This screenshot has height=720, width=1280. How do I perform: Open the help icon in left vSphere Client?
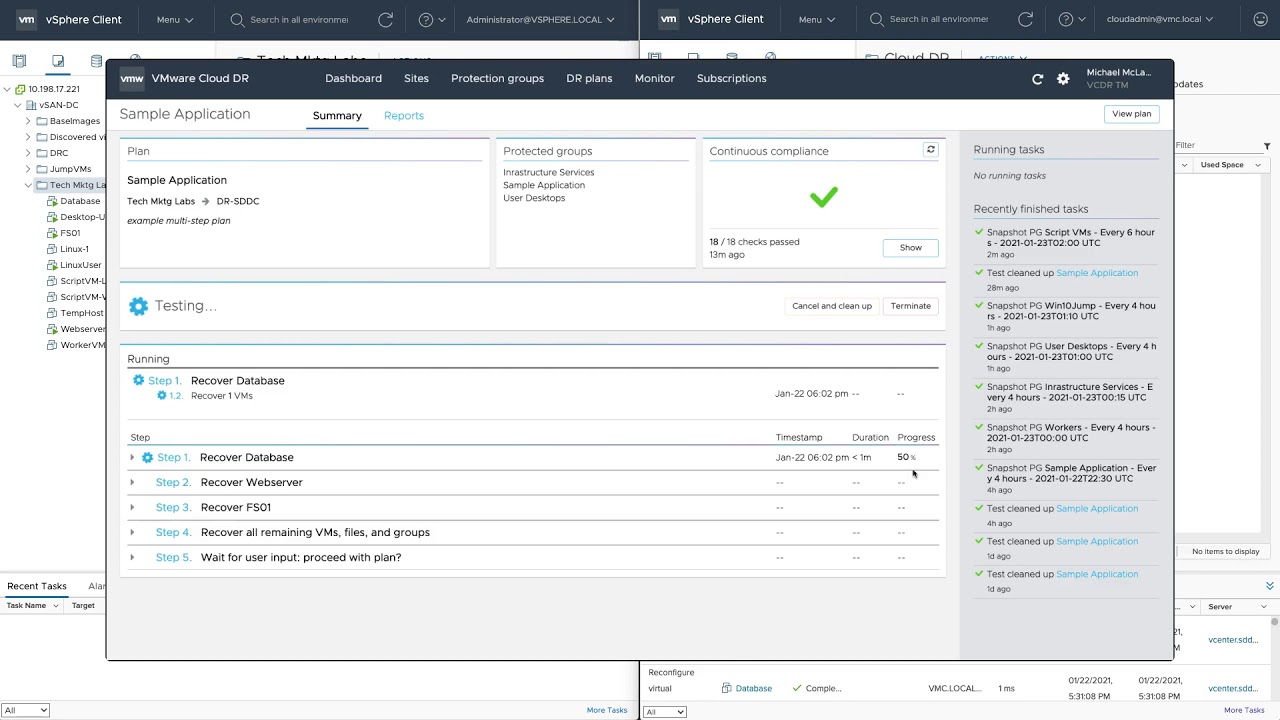point(426,19)
